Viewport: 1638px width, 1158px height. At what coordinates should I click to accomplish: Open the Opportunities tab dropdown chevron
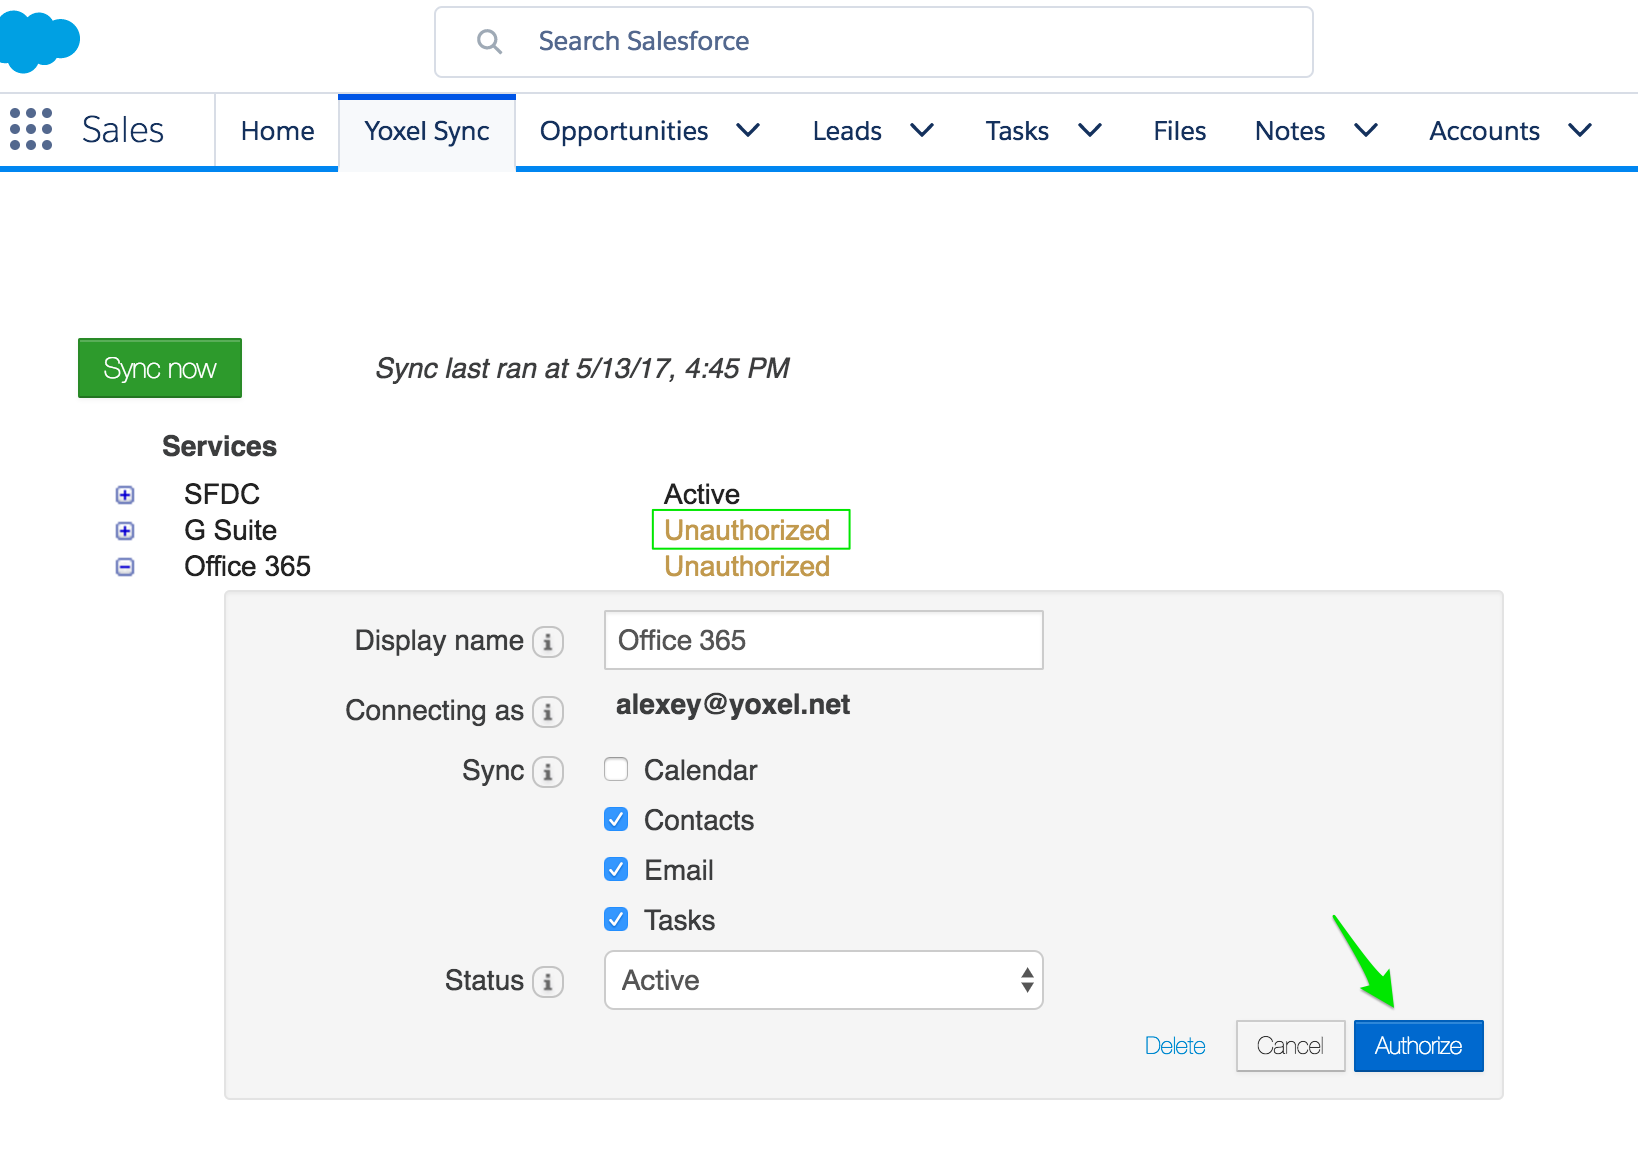click(748, 130)
